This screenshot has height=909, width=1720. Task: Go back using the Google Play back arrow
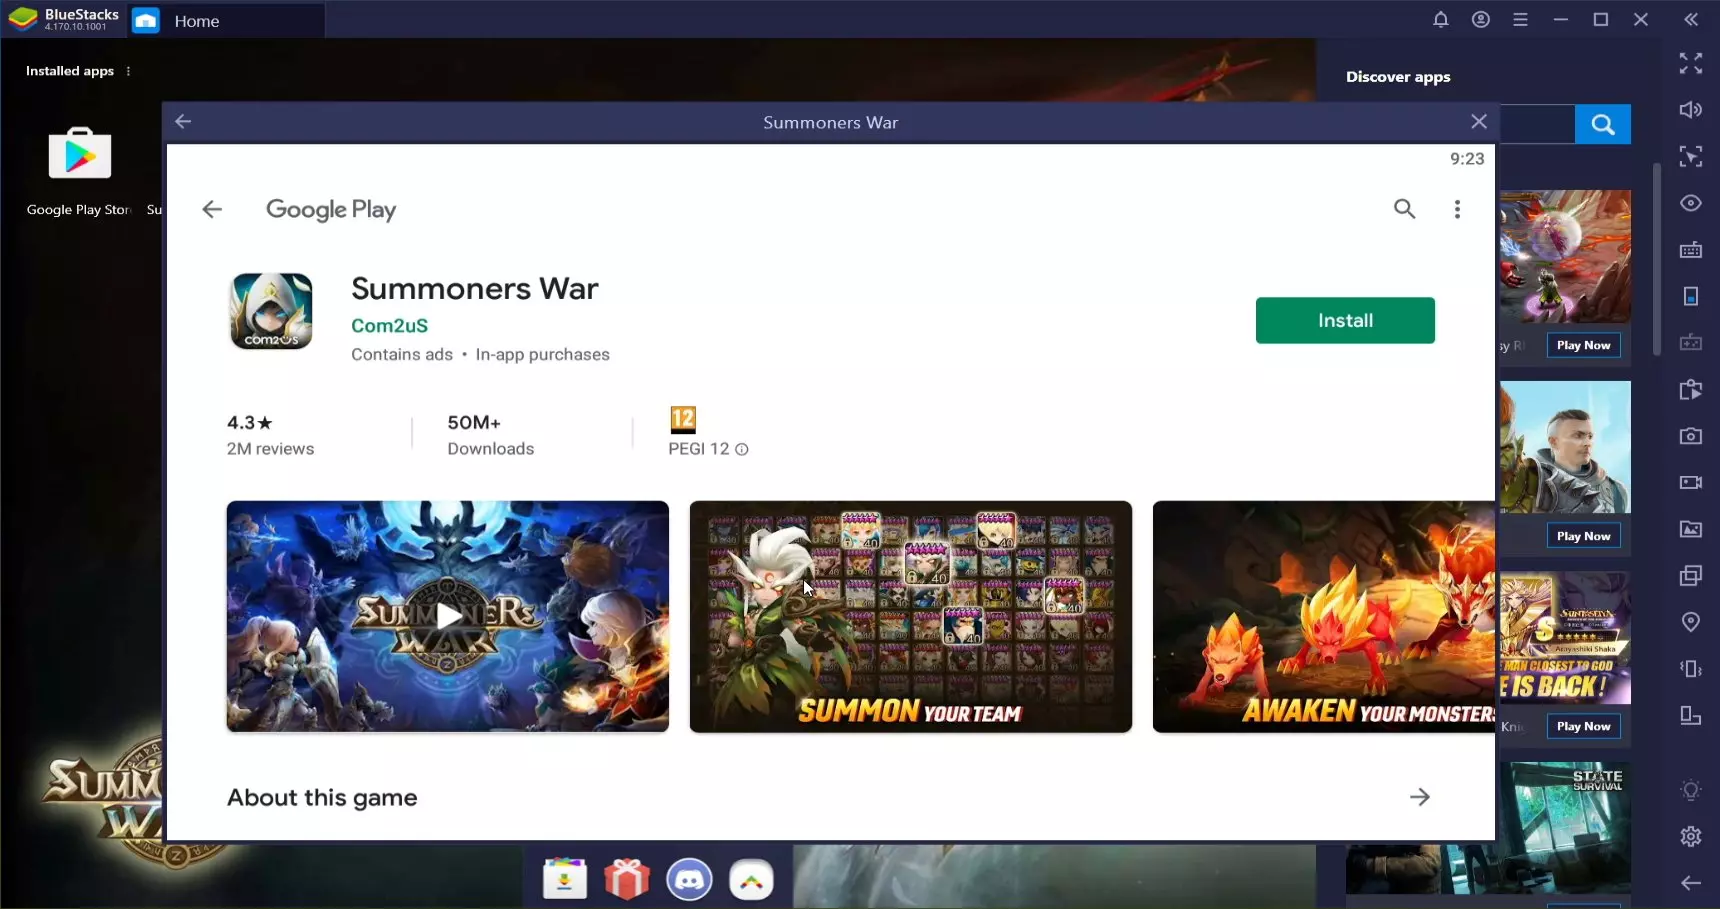[x=212, y=209]
